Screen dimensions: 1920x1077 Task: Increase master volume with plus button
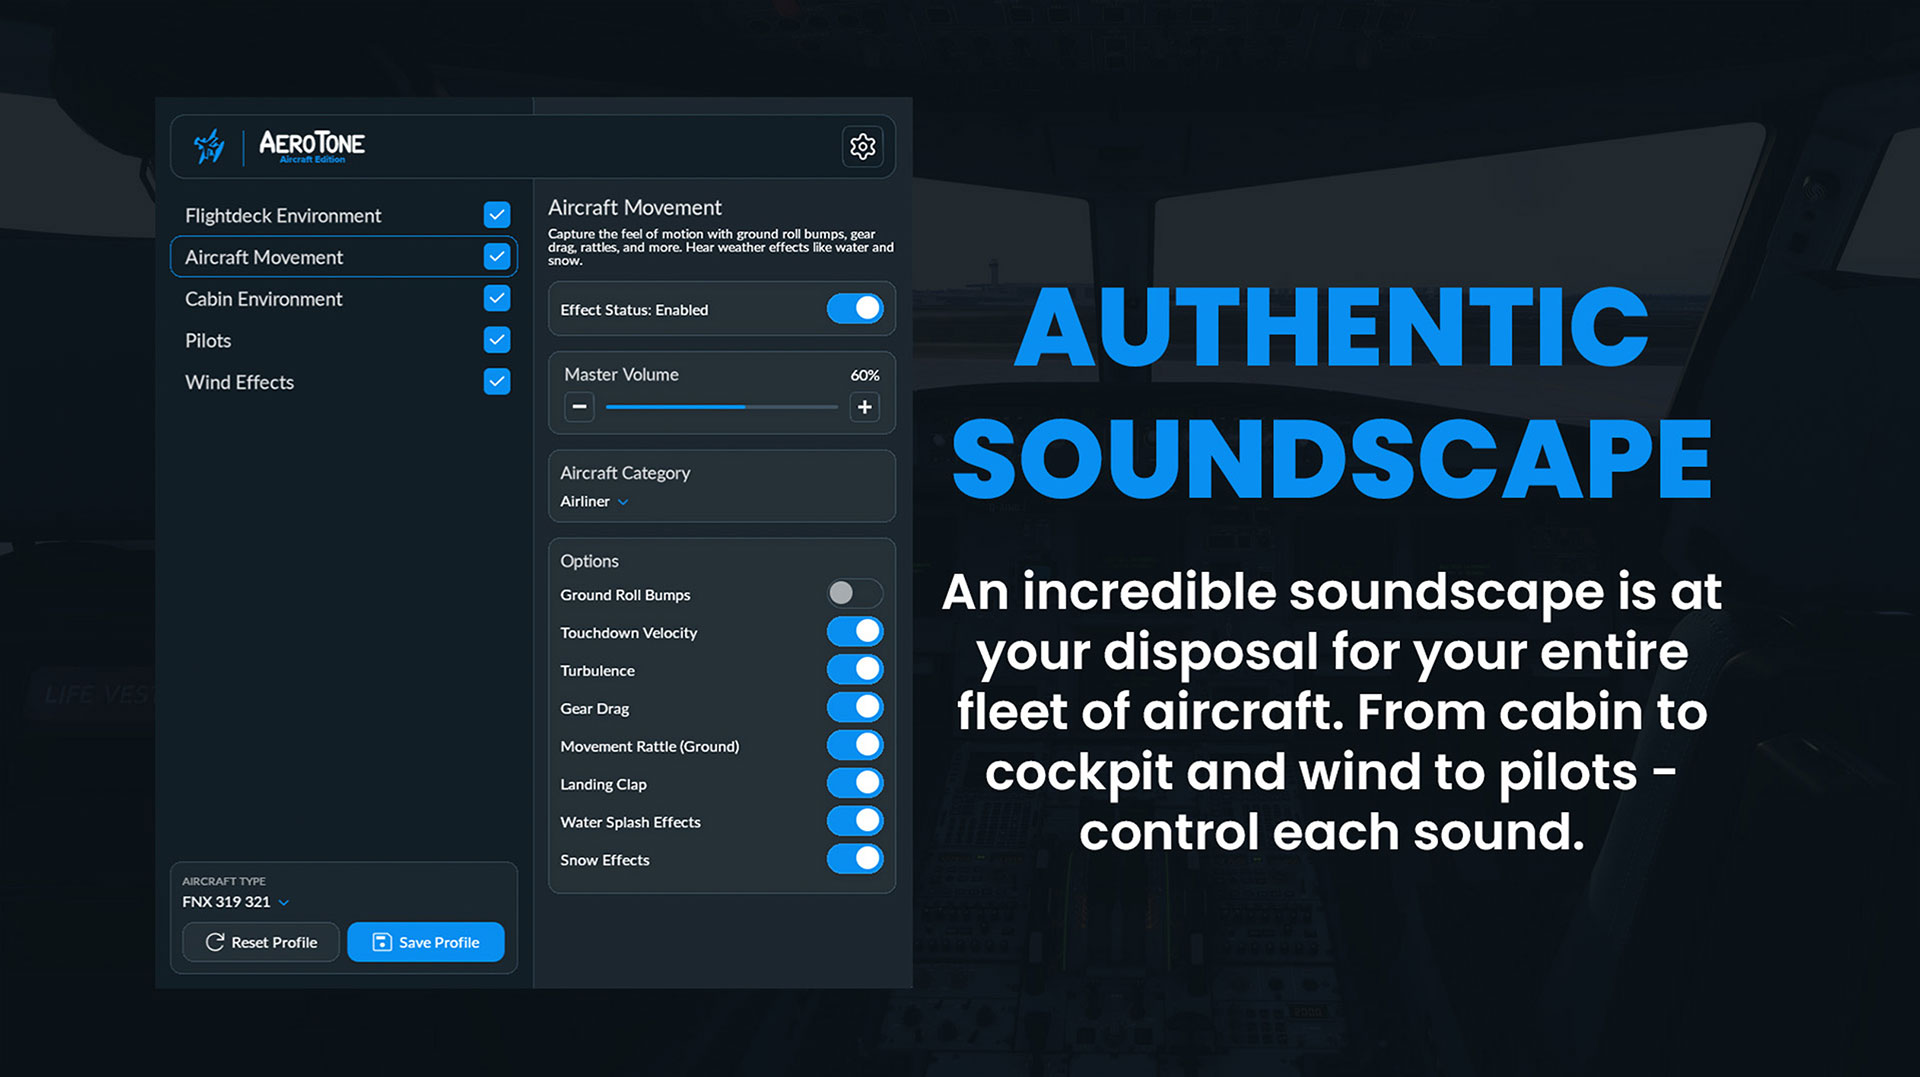[864, 407]
